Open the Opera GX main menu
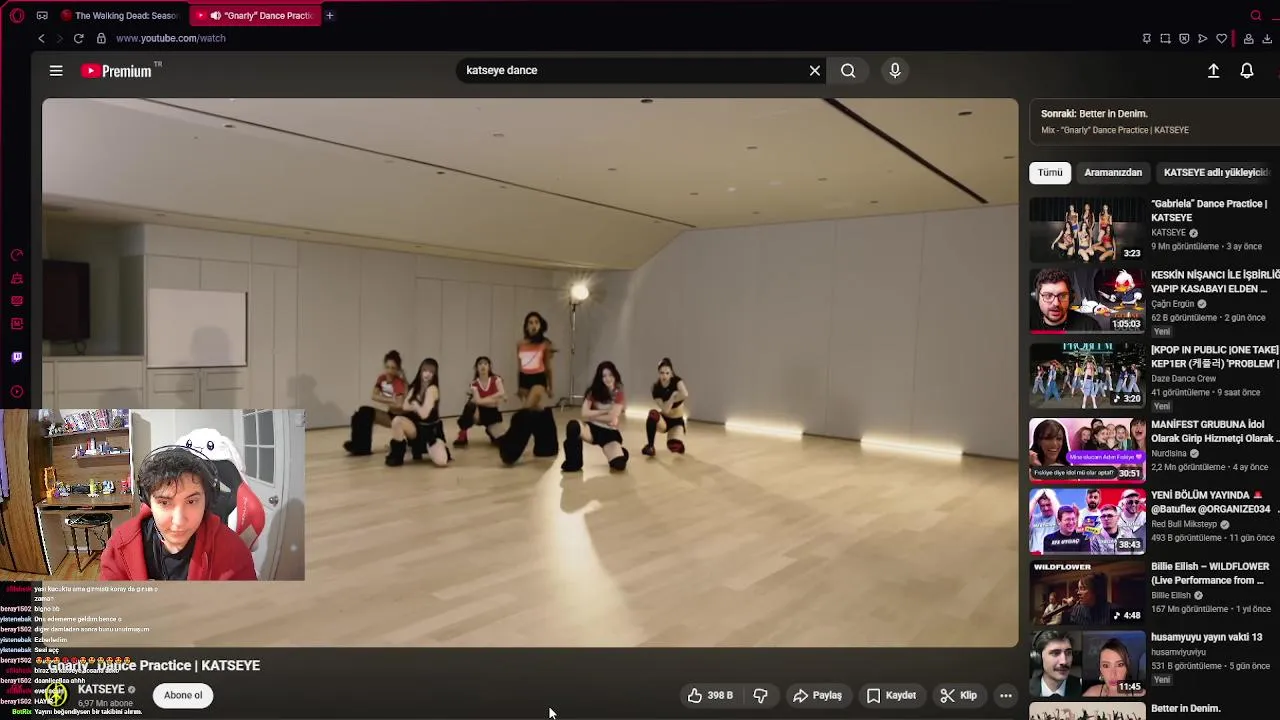1280x720 pixels. coord(17,15)
